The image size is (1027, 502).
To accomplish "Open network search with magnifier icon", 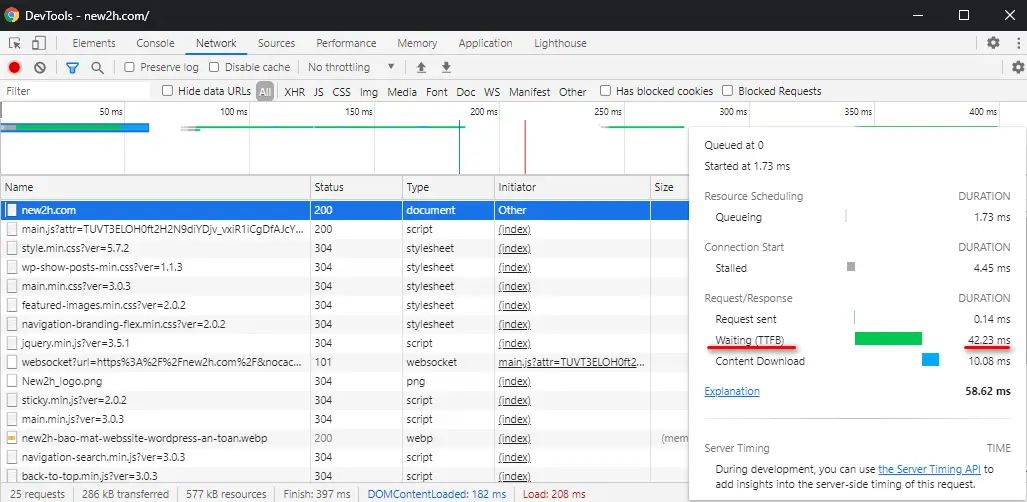I will click(98, 68).
